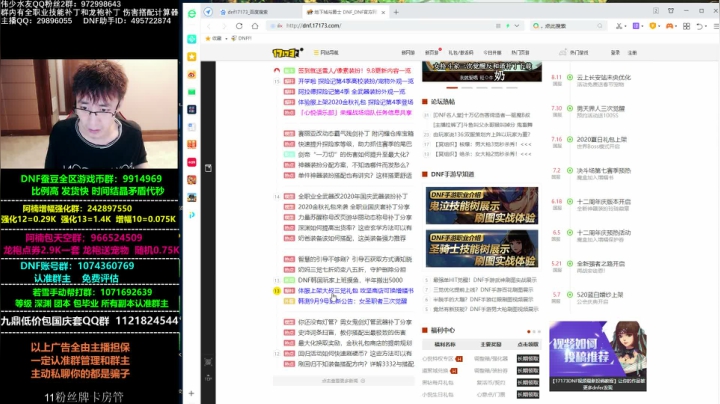
Task: Expand the purple extension dropdown arrow
Action: click(641, 26)
